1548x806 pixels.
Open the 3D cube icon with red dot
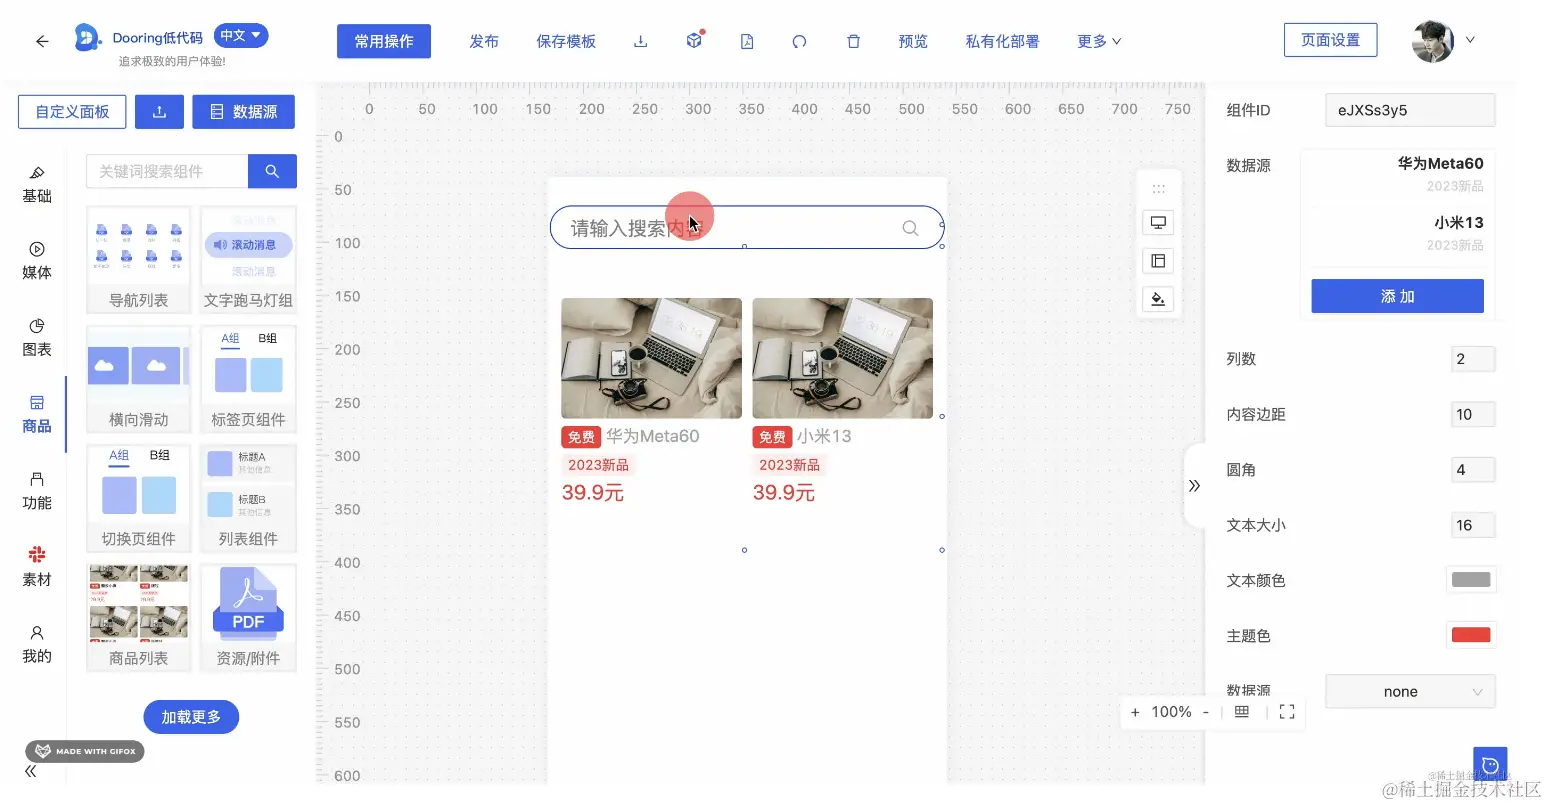click(x=694, y=40)
